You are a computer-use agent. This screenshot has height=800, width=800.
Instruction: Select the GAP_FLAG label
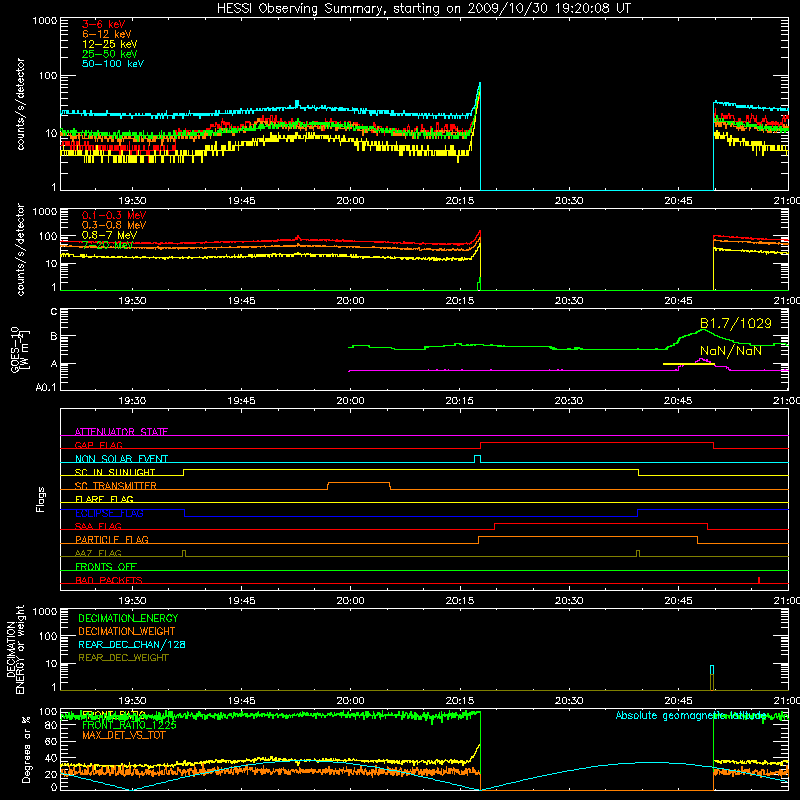pos(98,445)
